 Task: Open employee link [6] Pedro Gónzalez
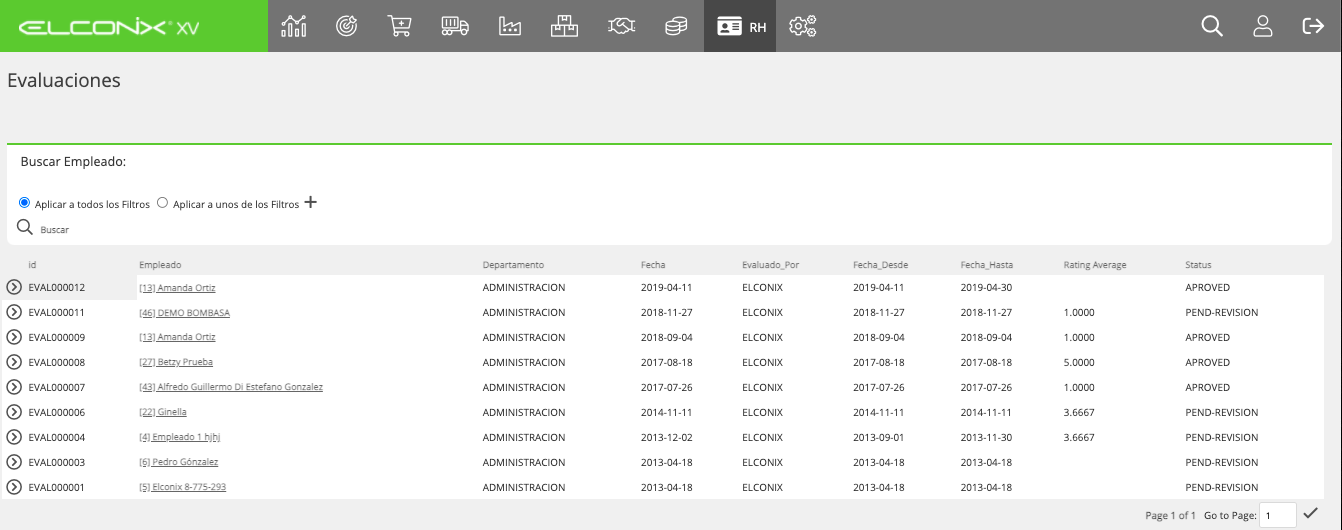tap(178, 463)
